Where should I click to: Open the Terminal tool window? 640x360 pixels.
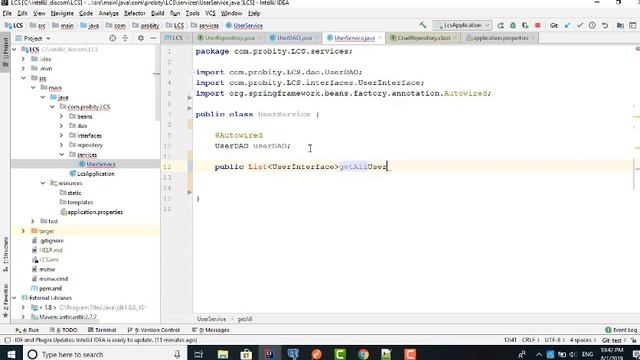(x=102, y=330)
